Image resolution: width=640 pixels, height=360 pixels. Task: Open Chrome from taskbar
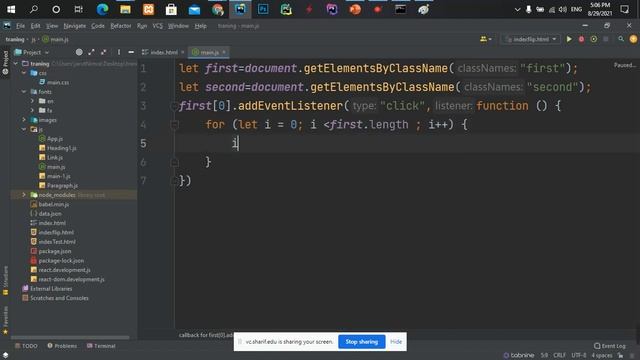[x=218, y=9]
